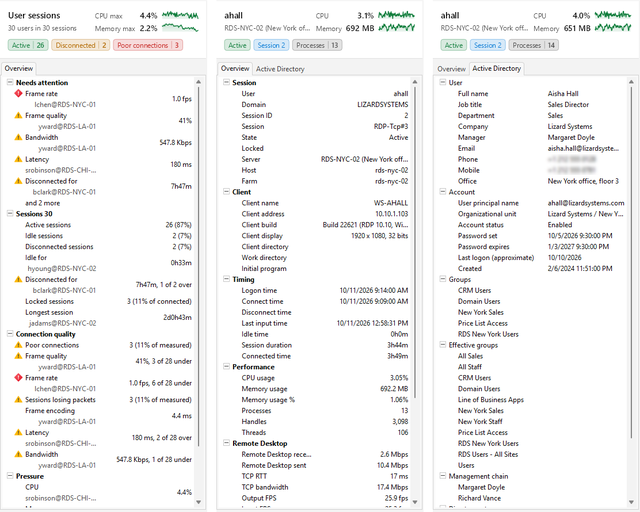Click scroll down arrow in User sessions panel
The image size is (640, 512).
point(199,502)
